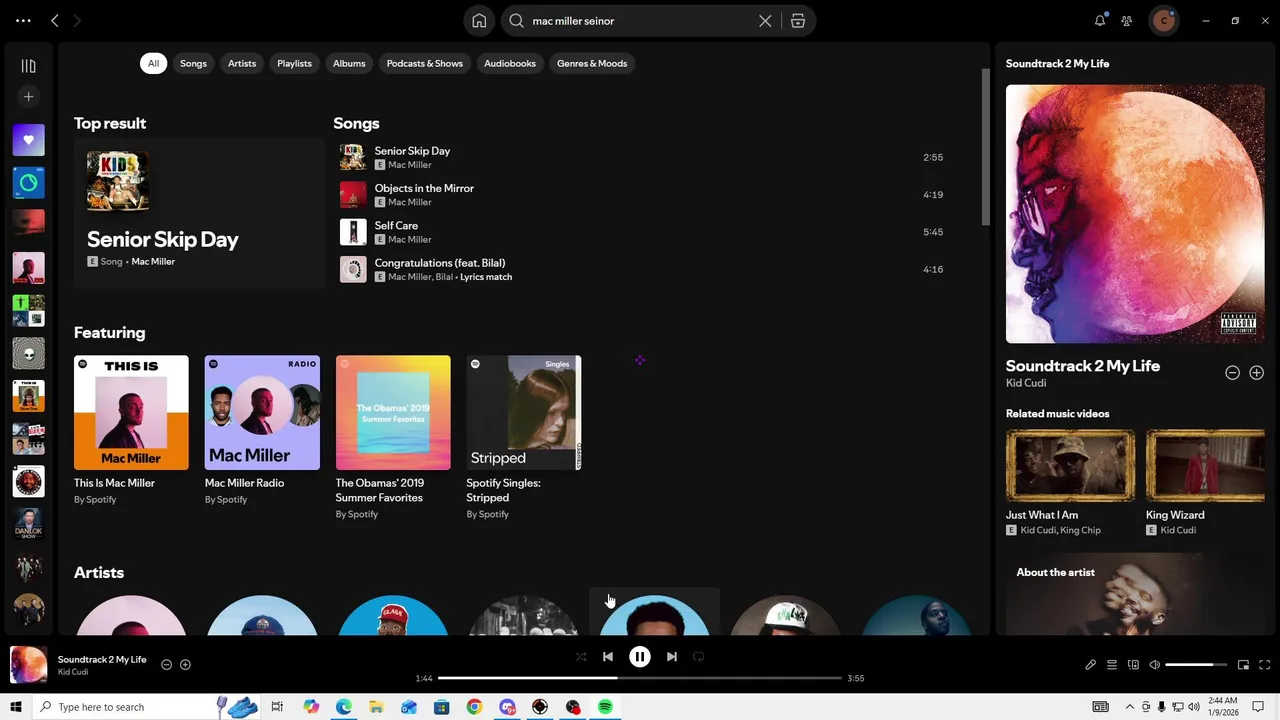Create a playlist with the plus icon in sidebar

(28, 97)
